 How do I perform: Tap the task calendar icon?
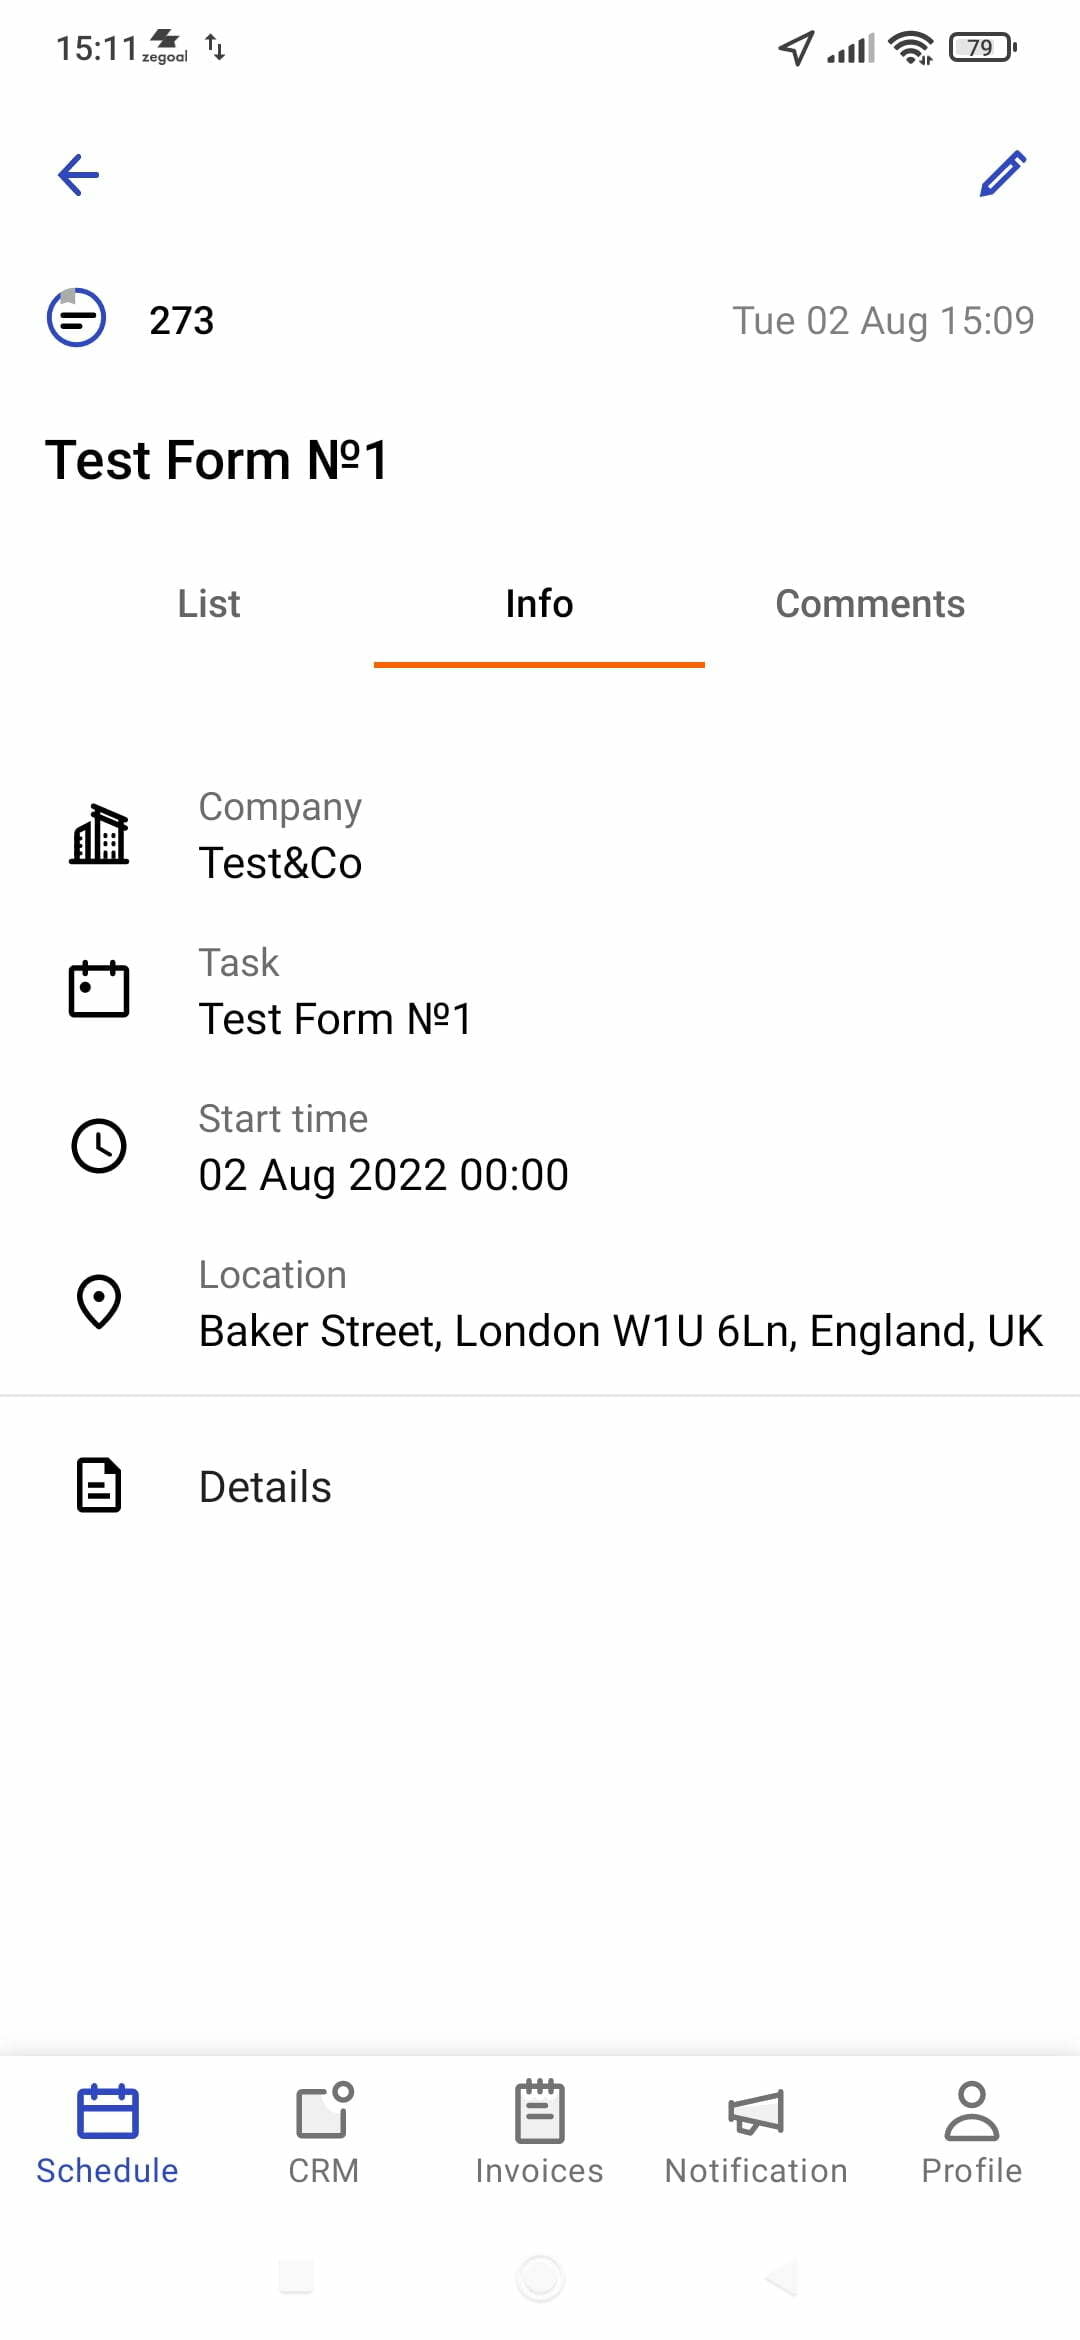(99, 989)
